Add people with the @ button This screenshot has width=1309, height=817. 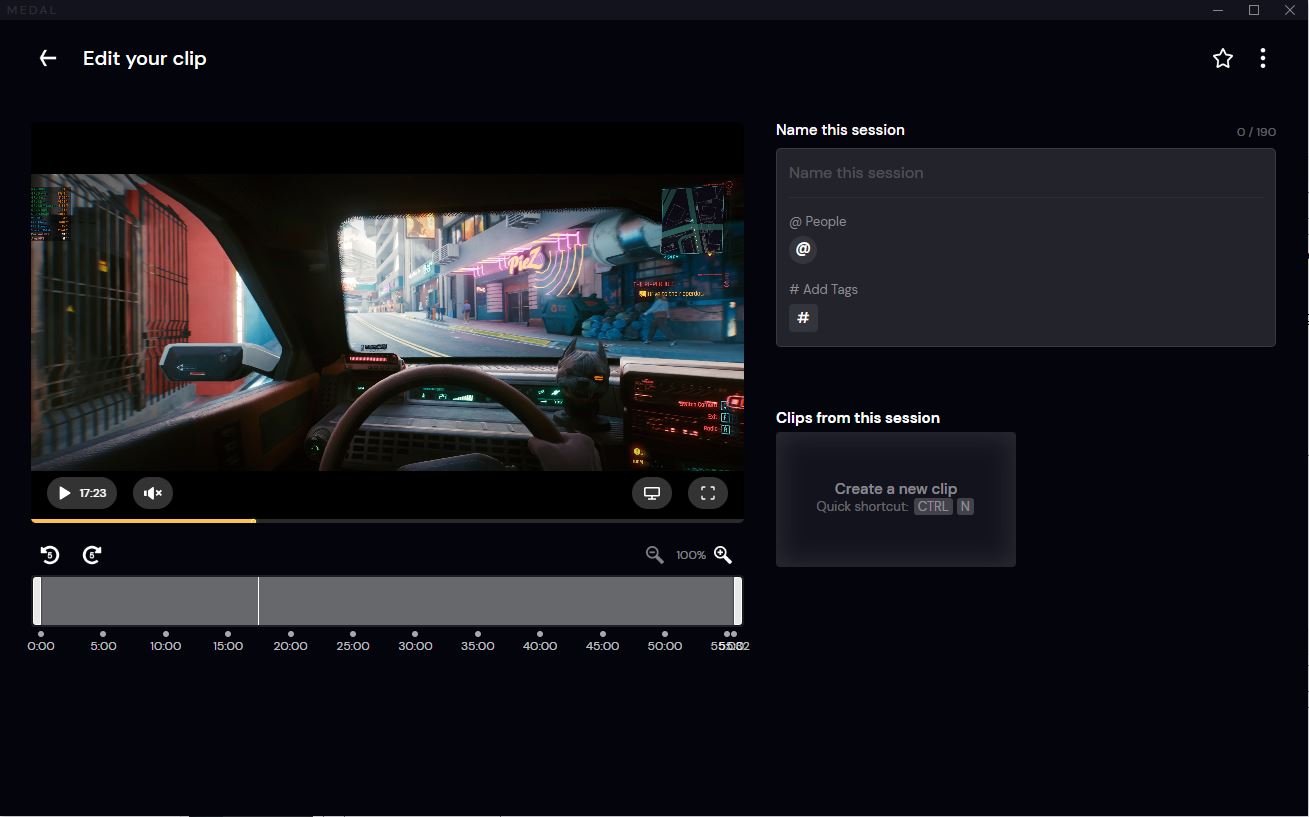click(x=803, y=250)
